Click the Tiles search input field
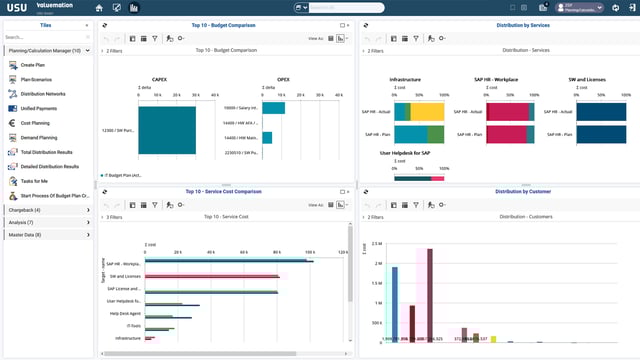640x360 pixels. click(x=46, y=37)
